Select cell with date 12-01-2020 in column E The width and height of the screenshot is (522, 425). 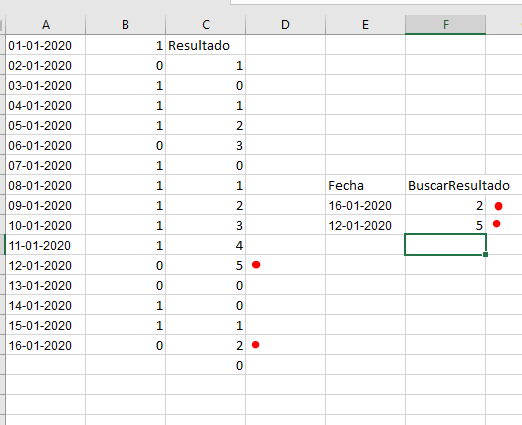click(x=365, y=225)
